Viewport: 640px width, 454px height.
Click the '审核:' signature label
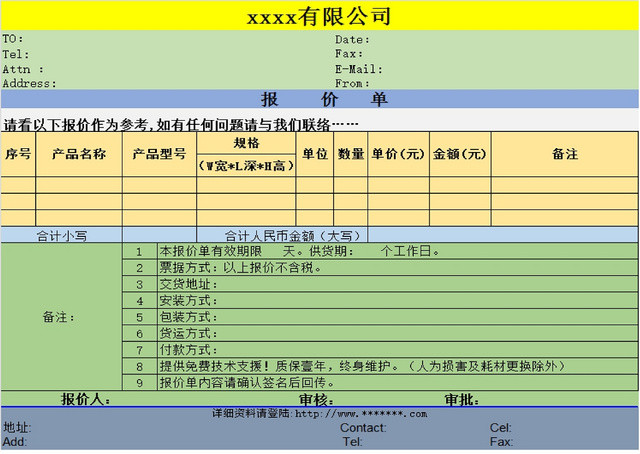(316, 400)
